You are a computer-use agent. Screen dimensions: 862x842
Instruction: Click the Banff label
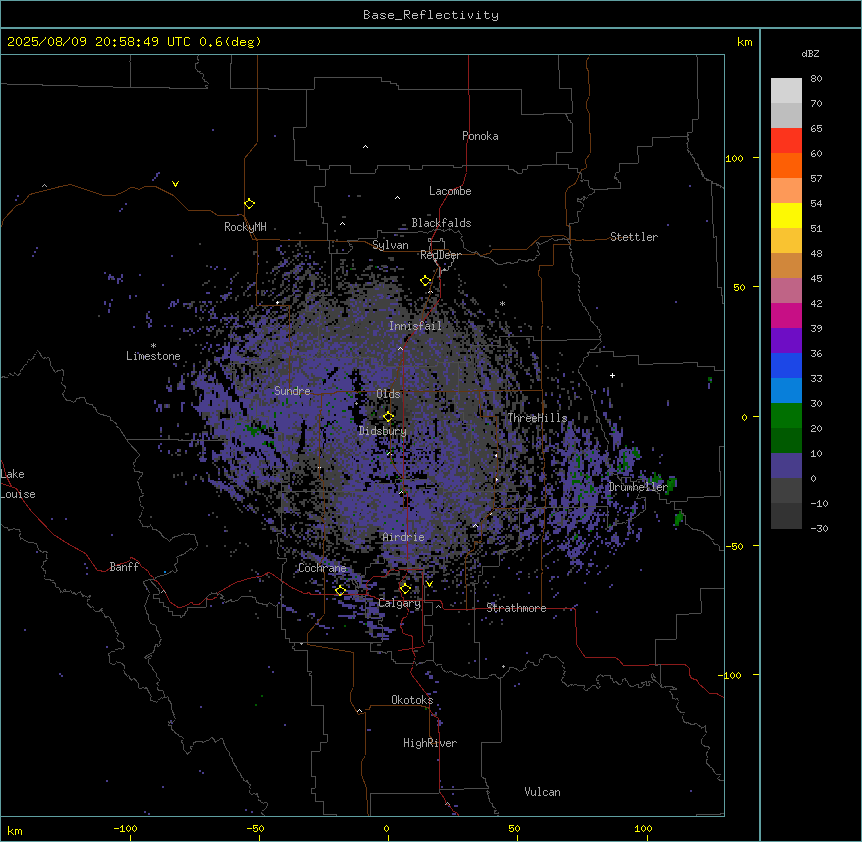124,567
